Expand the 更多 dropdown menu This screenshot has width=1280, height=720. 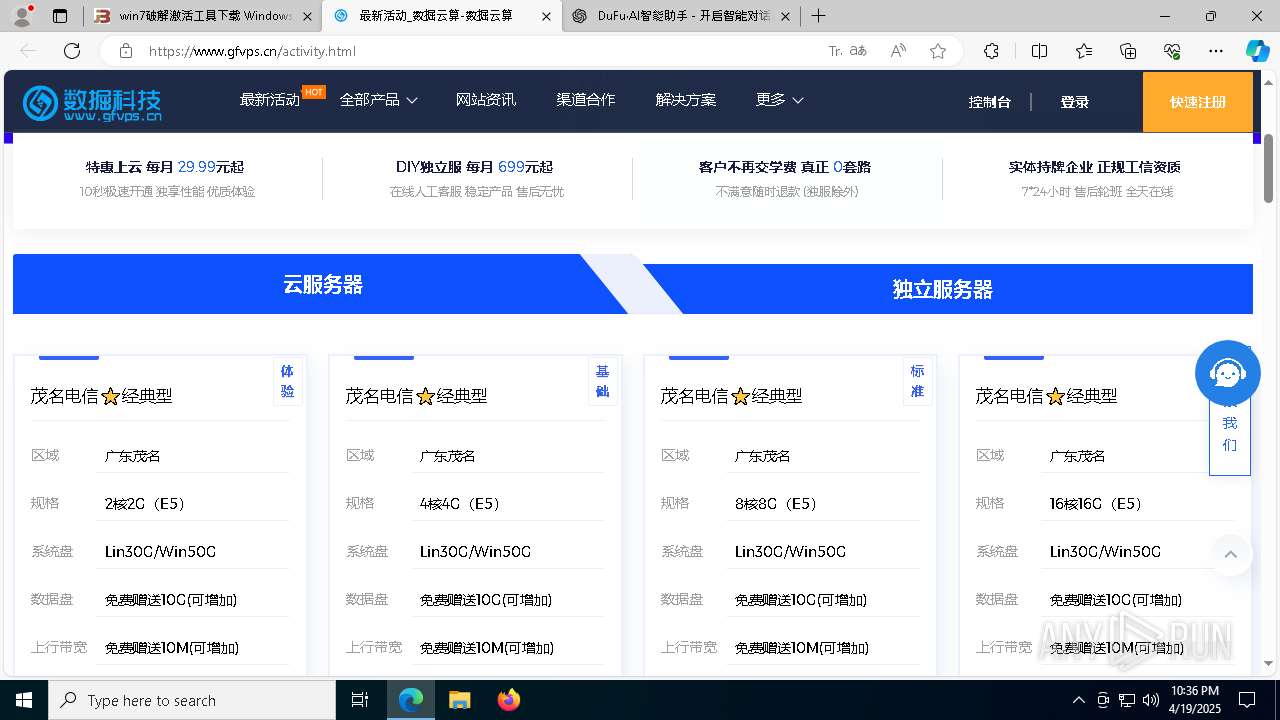click(780, 100)
